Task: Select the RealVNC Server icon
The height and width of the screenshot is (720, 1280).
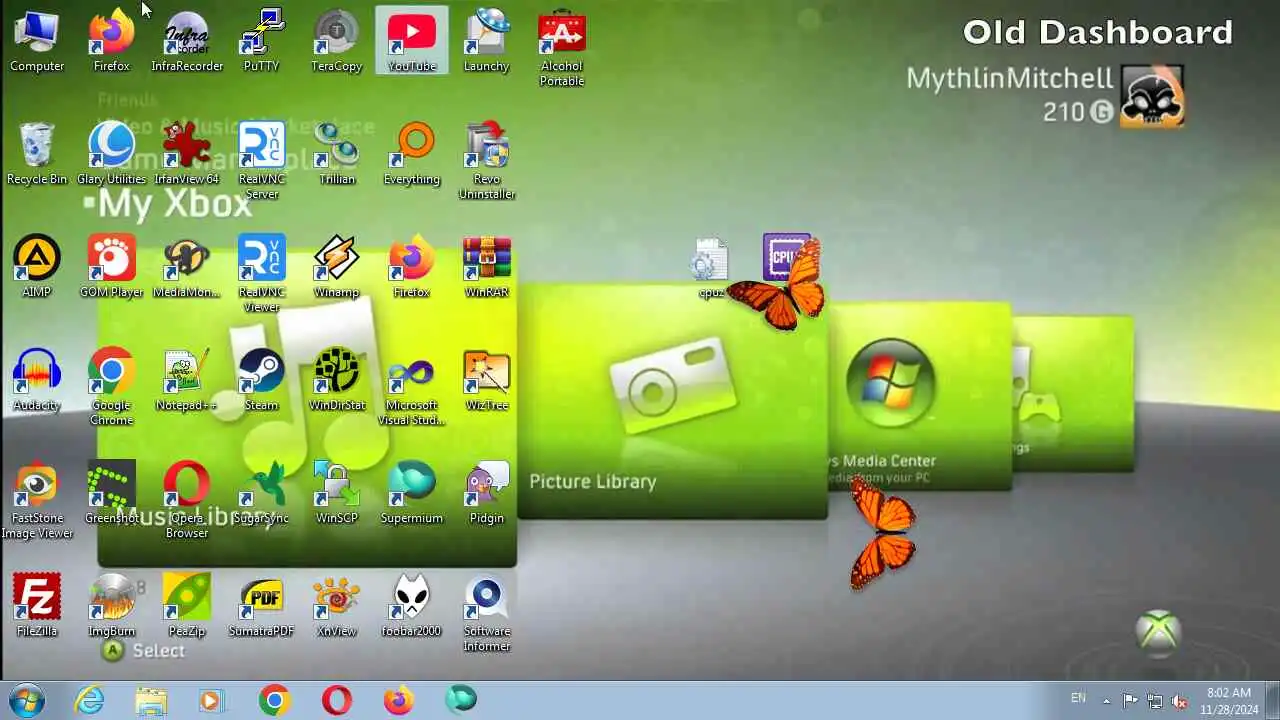Action: point(262,161)
